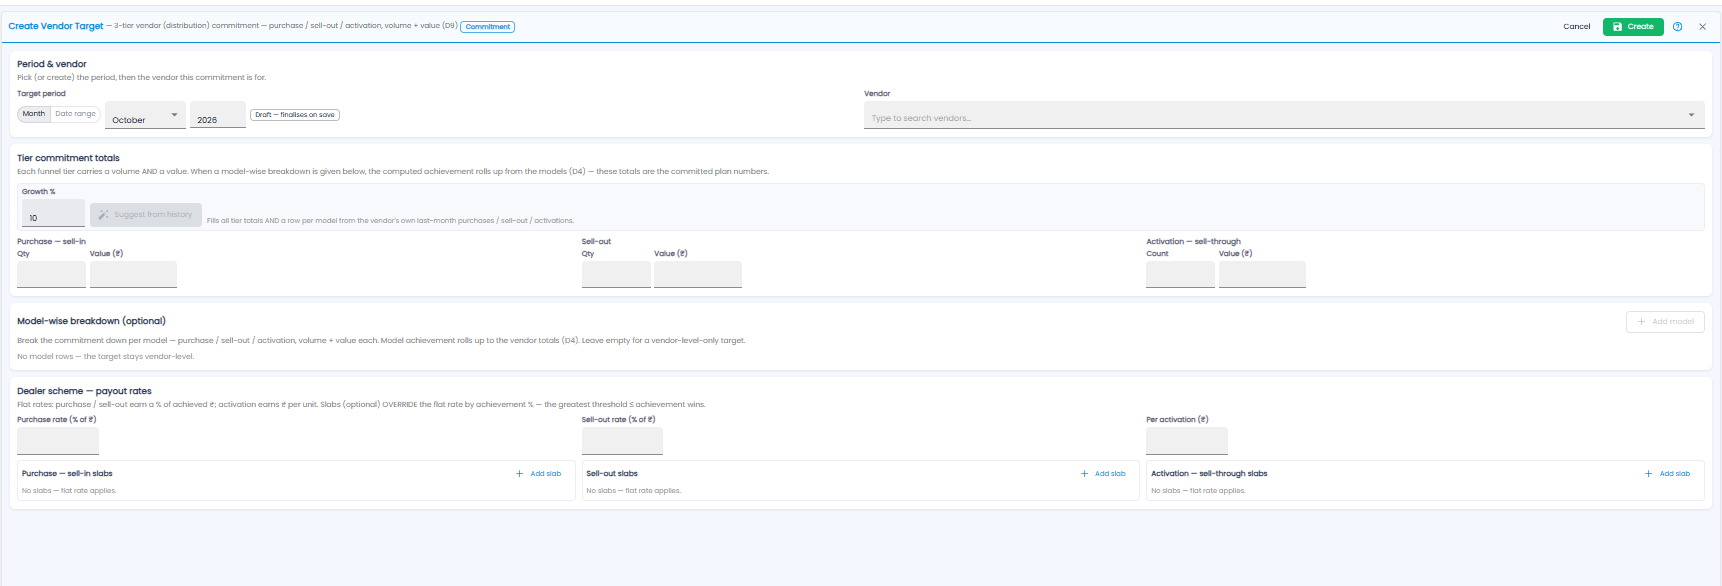
Task: Open the October month dropdown
Action: [145, 115]
